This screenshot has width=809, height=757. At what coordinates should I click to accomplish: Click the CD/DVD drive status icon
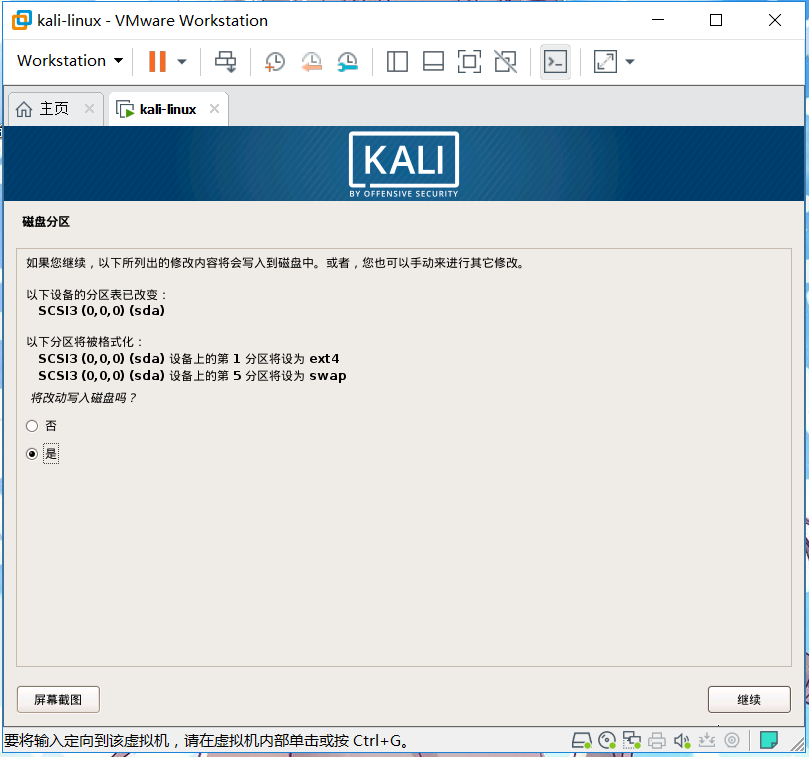point(607,740)
